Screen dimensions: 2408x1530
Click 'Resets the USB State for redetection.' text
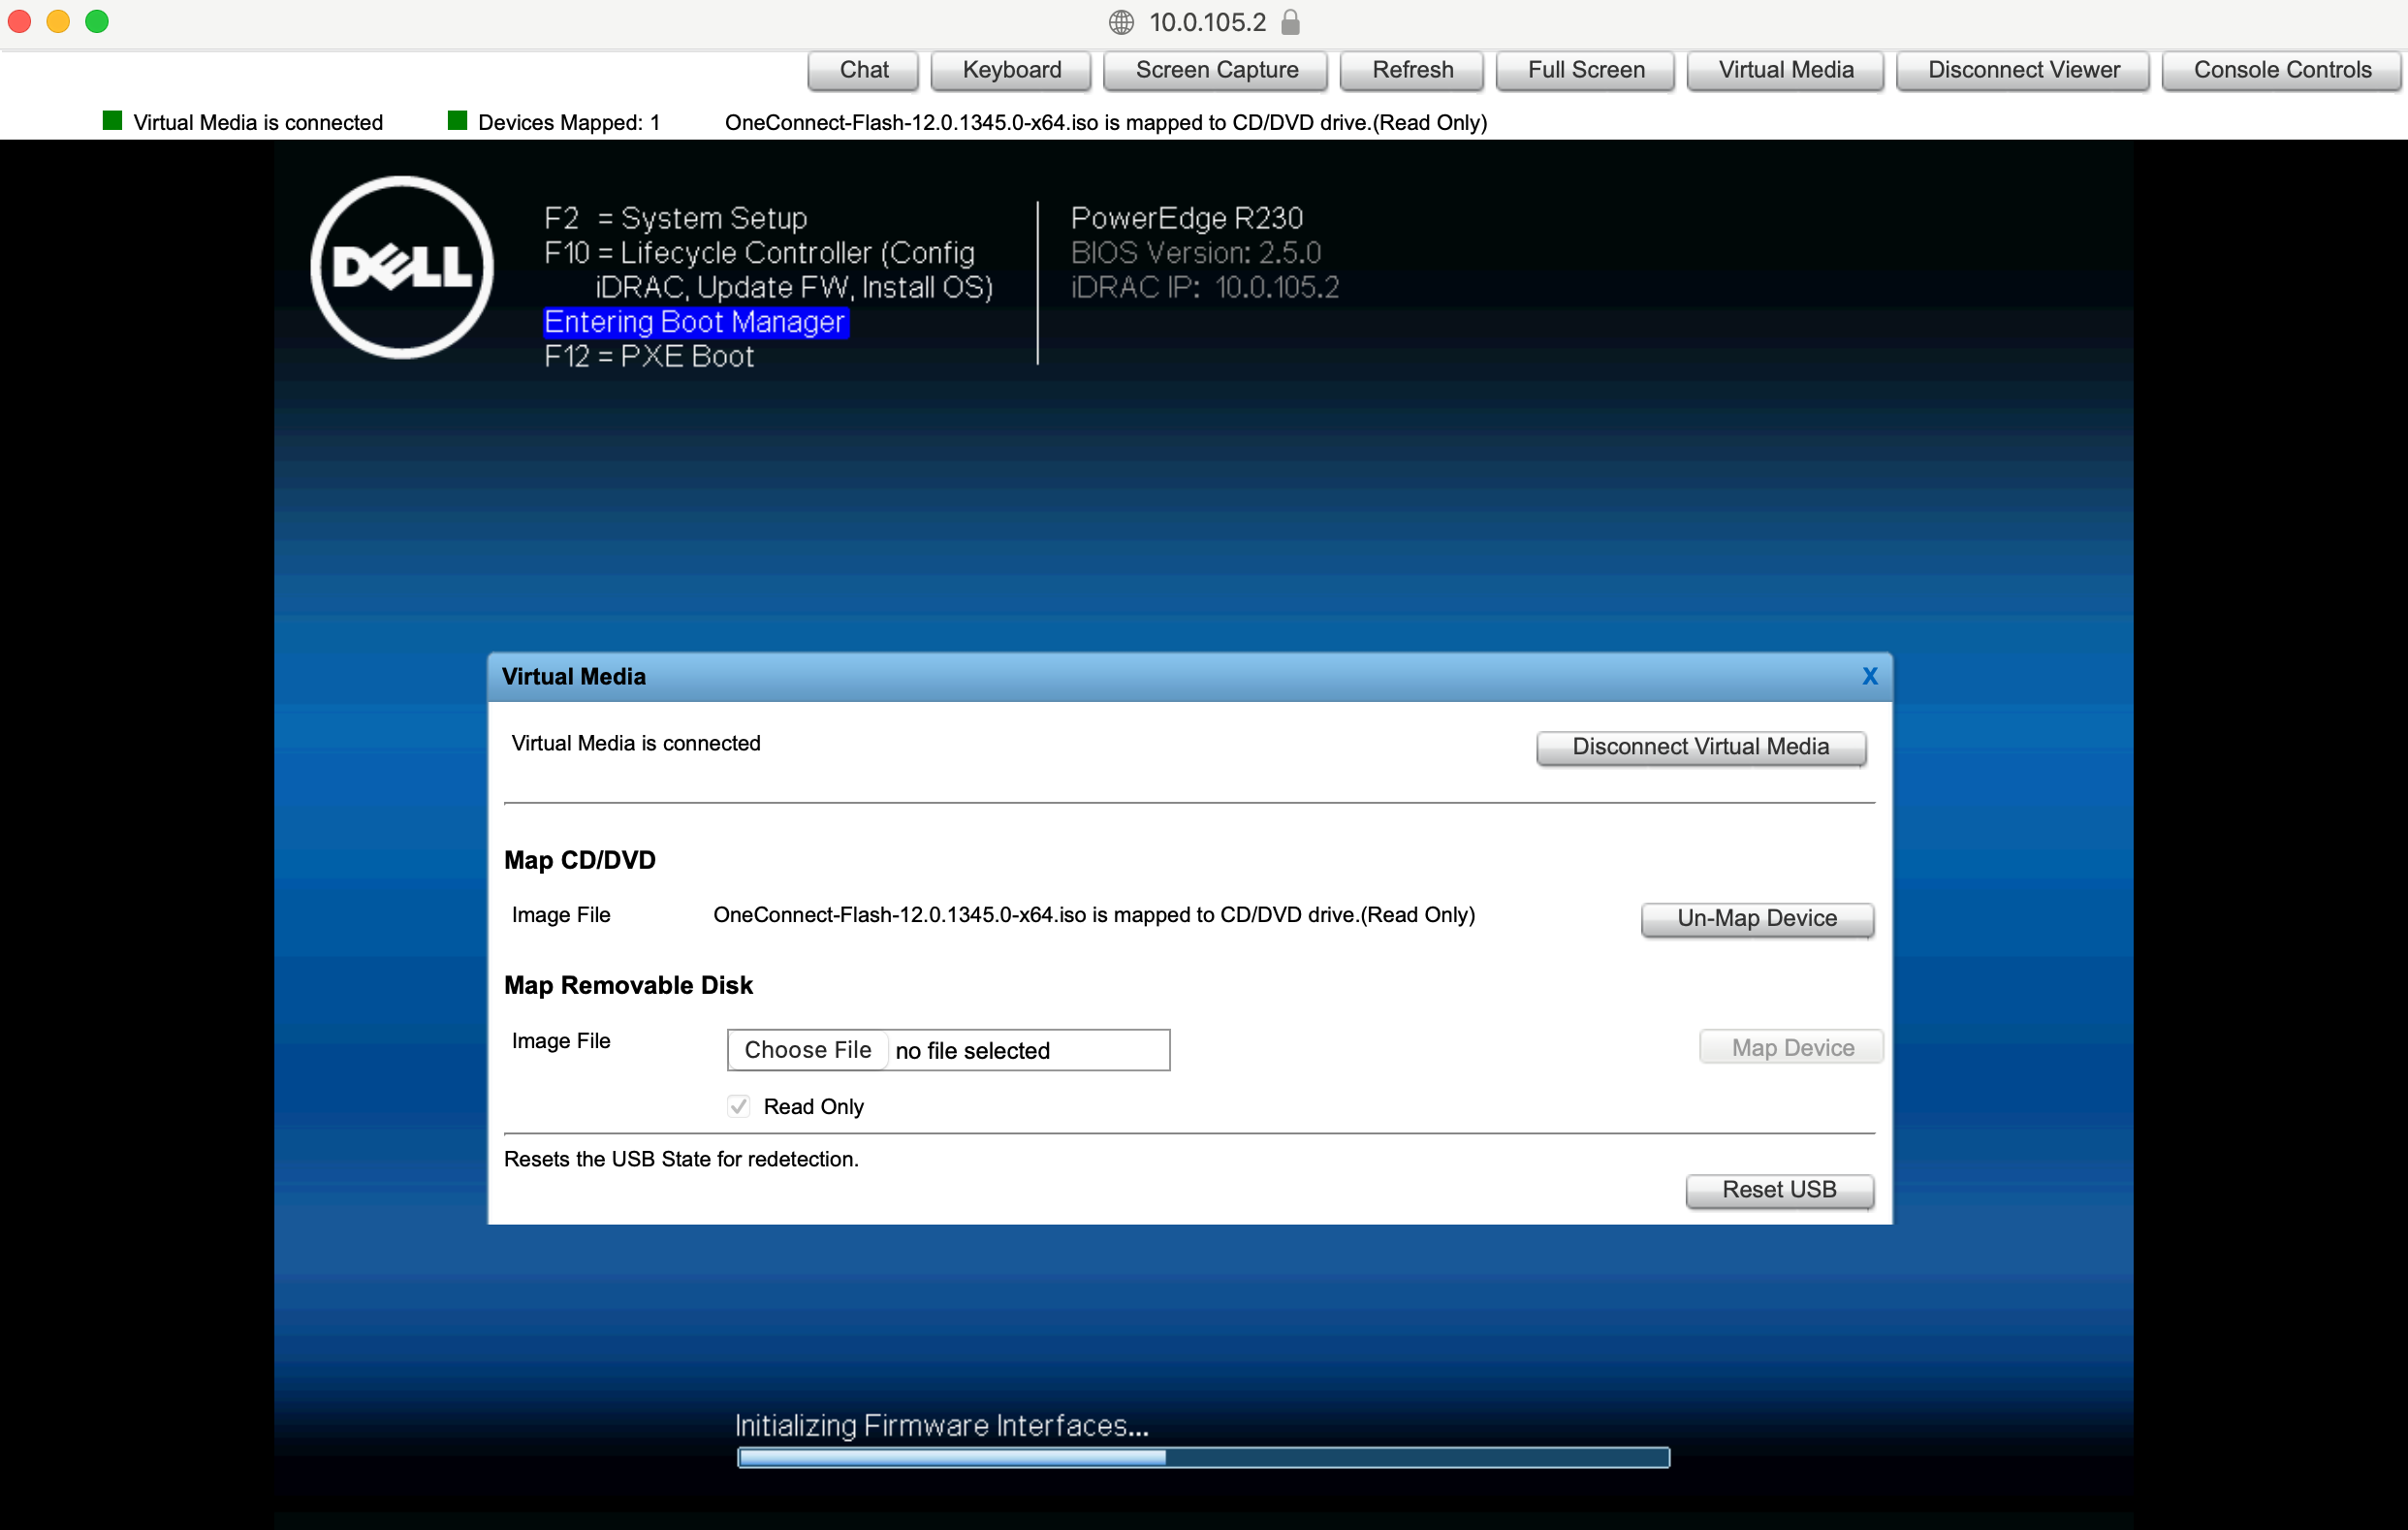[681, 1159]
